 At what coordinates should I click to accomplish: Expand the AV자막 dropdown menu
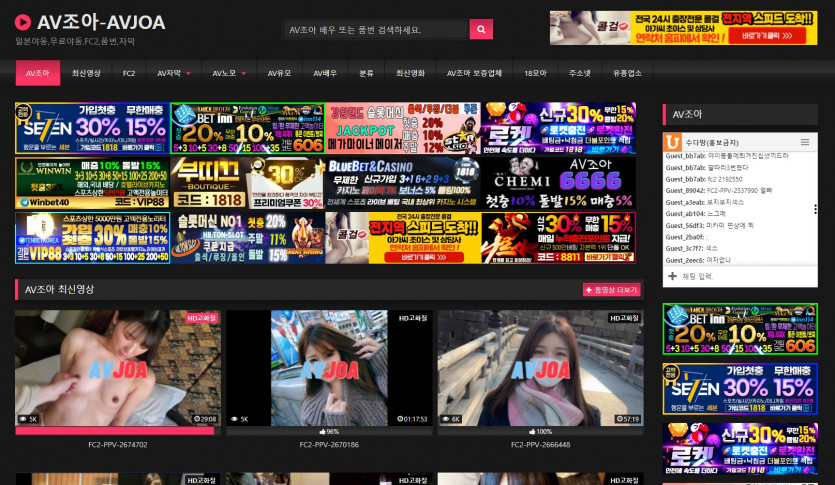pos(173,73)
